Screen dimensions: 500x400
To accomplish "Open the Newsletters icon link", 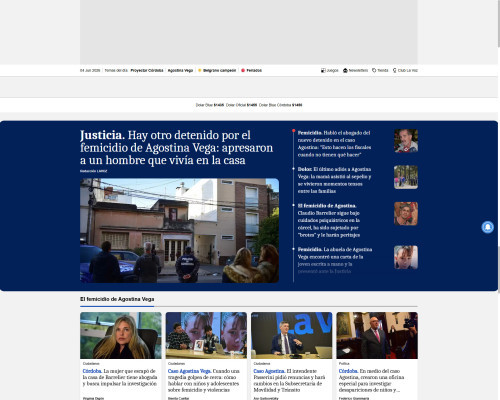I will tap(355, 70).
